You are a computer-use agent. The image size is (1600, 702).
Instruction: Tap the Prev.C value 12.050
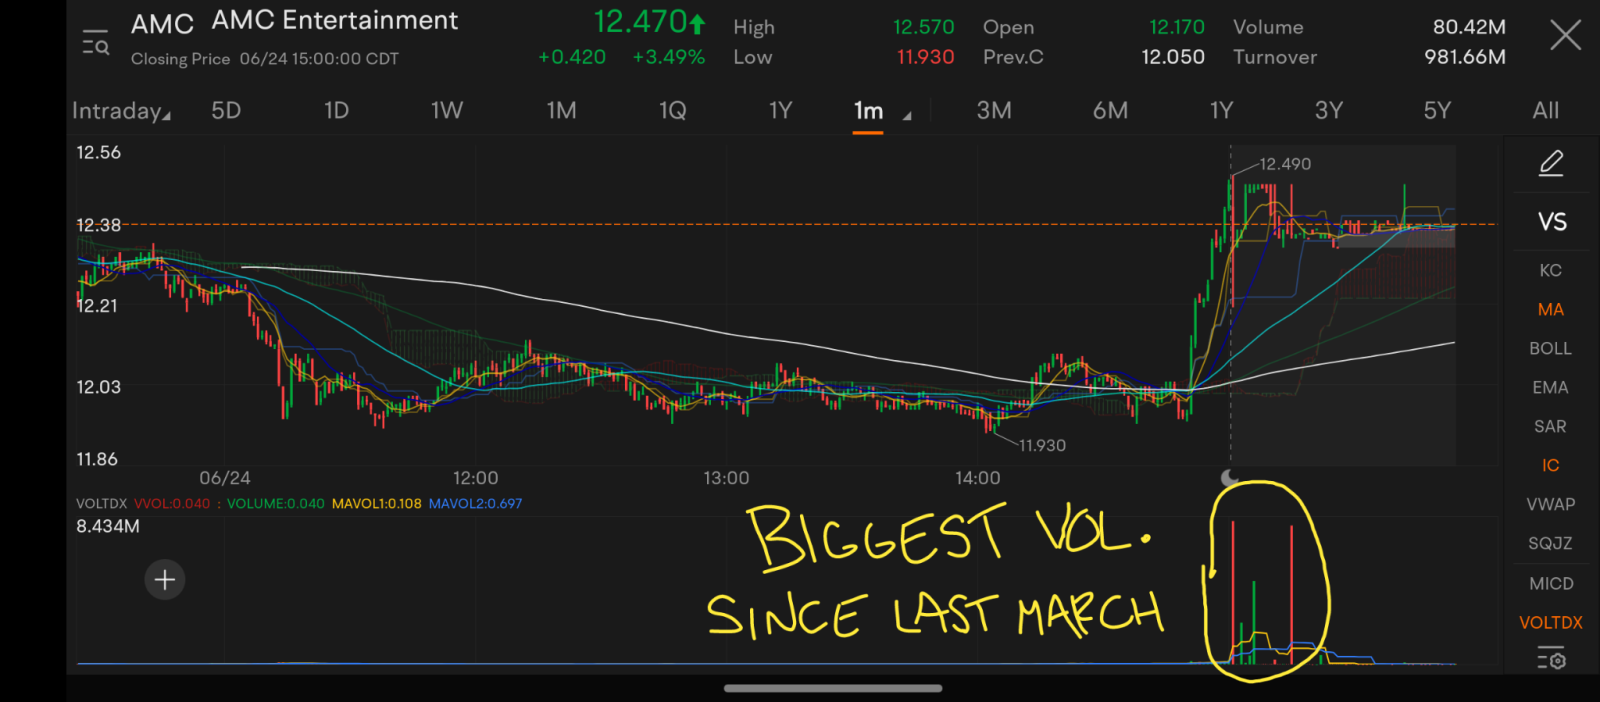tap(1173, 57)
